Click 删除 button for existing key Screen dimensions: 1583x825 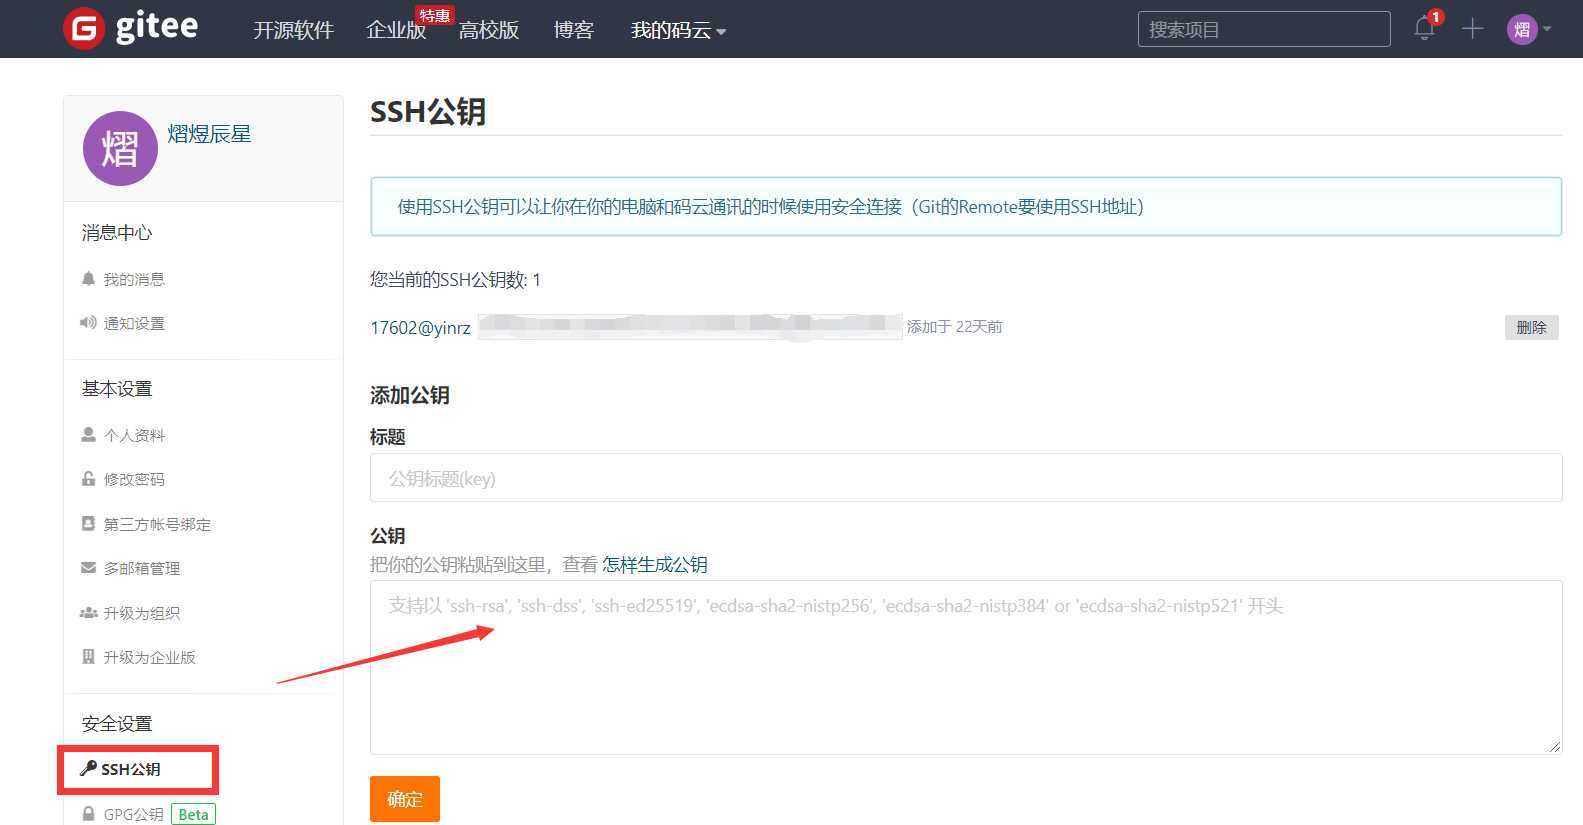(x=1531, y=327)
